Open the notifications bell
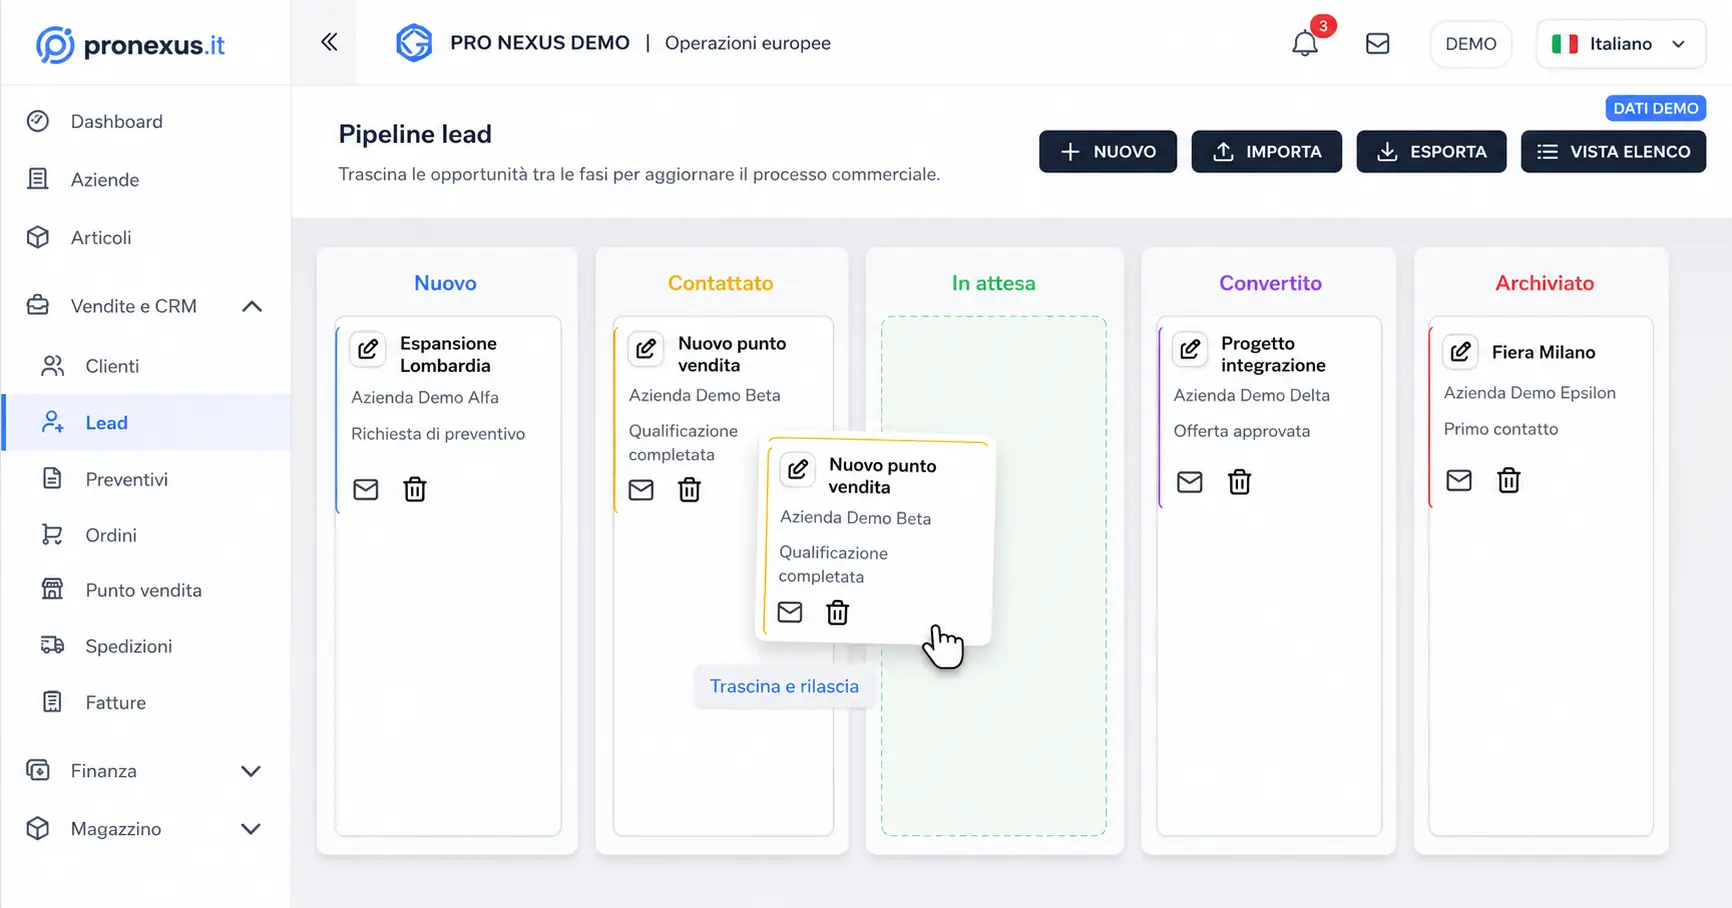Screen dimensions: 1732x908 pyautogui.click(x=1305, y=43)
